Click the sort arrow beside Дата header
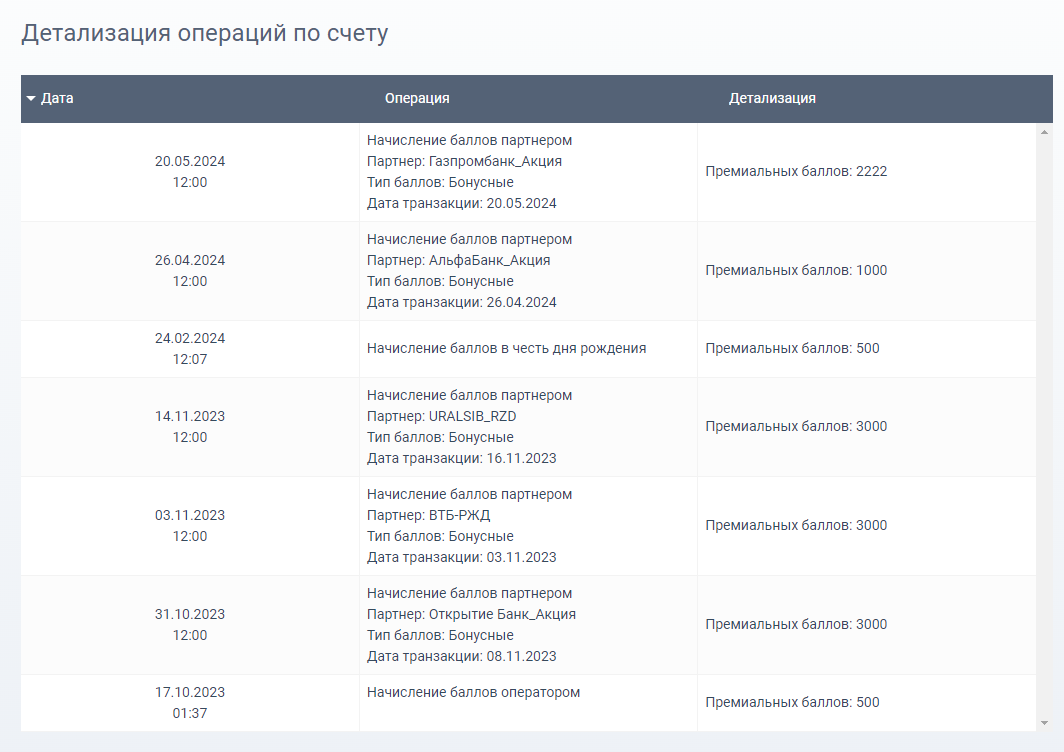This screenshot has width=1064, height=752. tap(31, 99)
